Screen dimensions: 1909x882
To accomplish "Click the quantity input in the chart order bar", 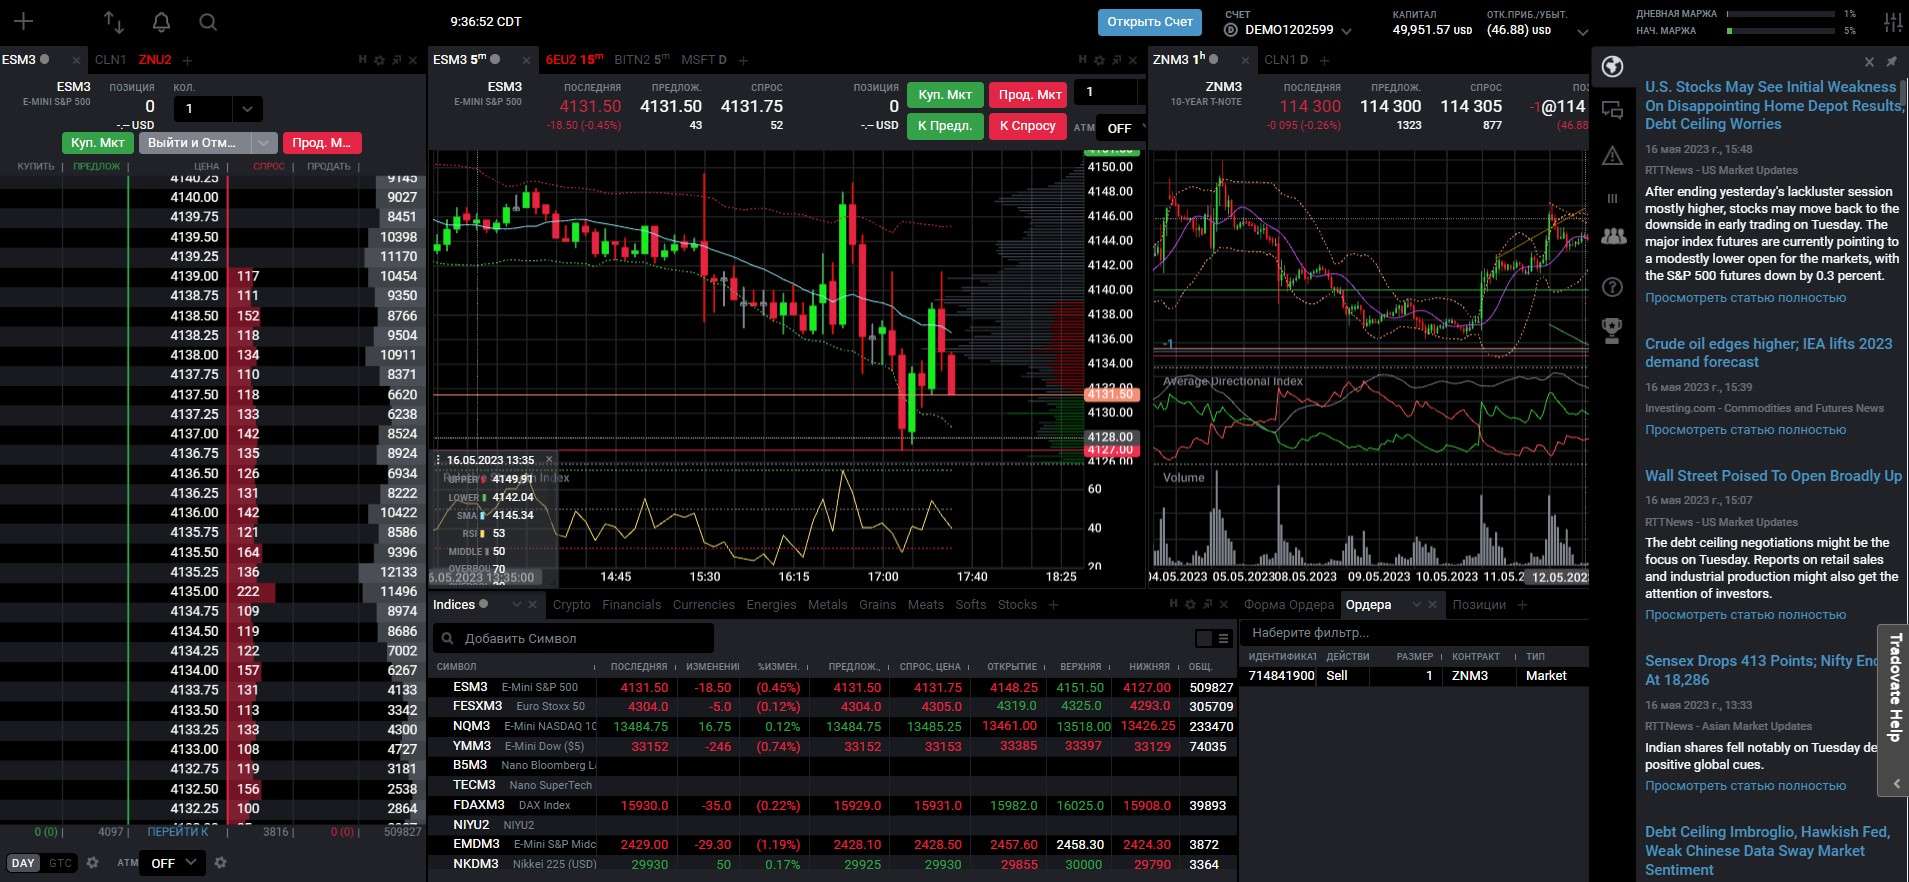I will [x=1106, y=92].
